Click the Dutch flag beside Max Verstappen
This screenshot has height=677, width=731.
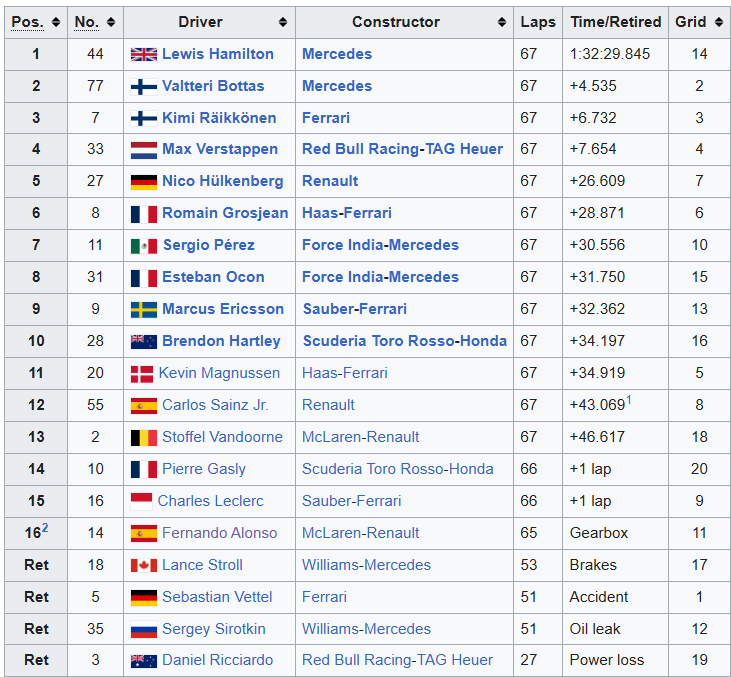point(144,150)
